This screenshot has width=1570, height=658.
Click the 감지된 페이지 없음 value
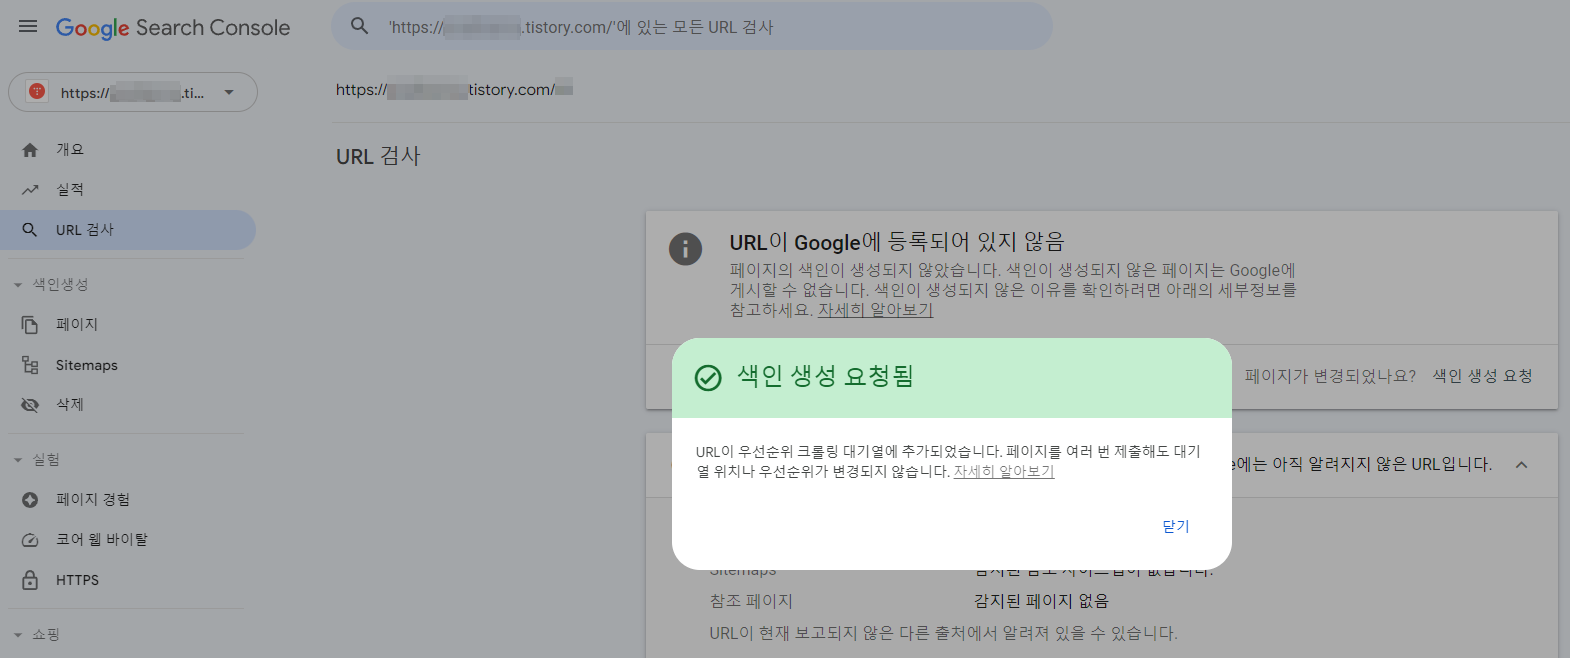(1041, 601)
